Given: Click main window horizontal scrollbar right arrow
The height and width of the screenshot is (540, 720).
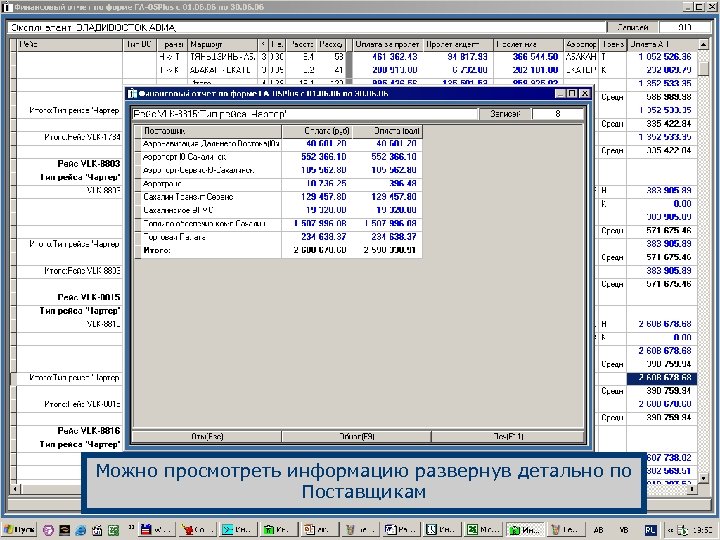Looking at the screenshot, I should pyautogui.click(x=692, y=489).
